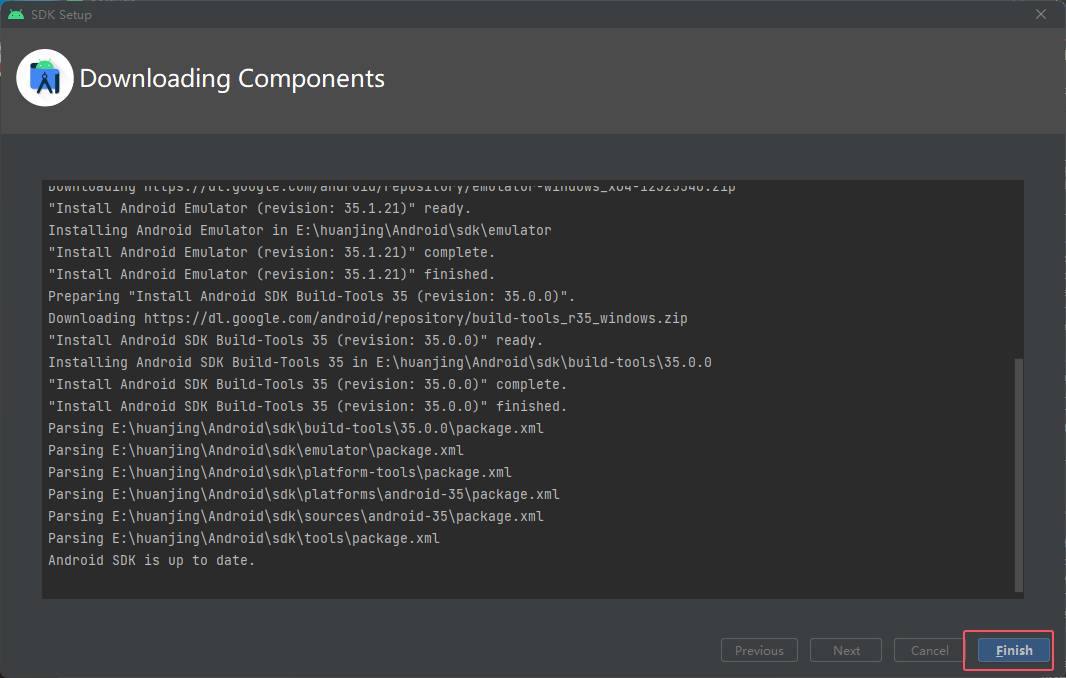Image resolution: width=1066 pixels, height=678 pixels.
Task: Click the 'Parsing ...\sdk\emulator\package.xml' line
Action: coord(256,450)
